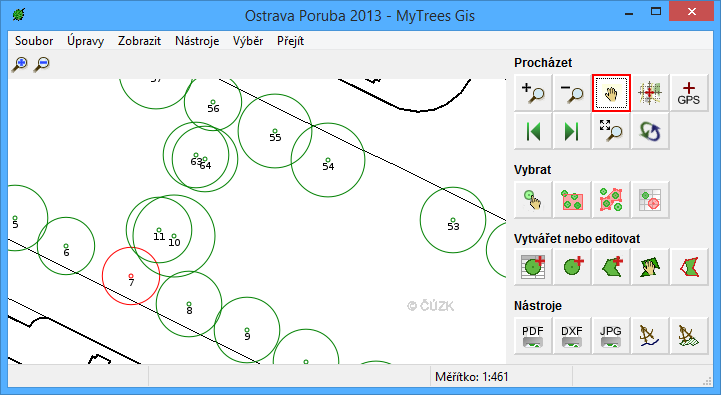Image resolution: width=721 pixels, height=395 pixels.
Task: Go to next view arrow
Action: click(572, 132)
